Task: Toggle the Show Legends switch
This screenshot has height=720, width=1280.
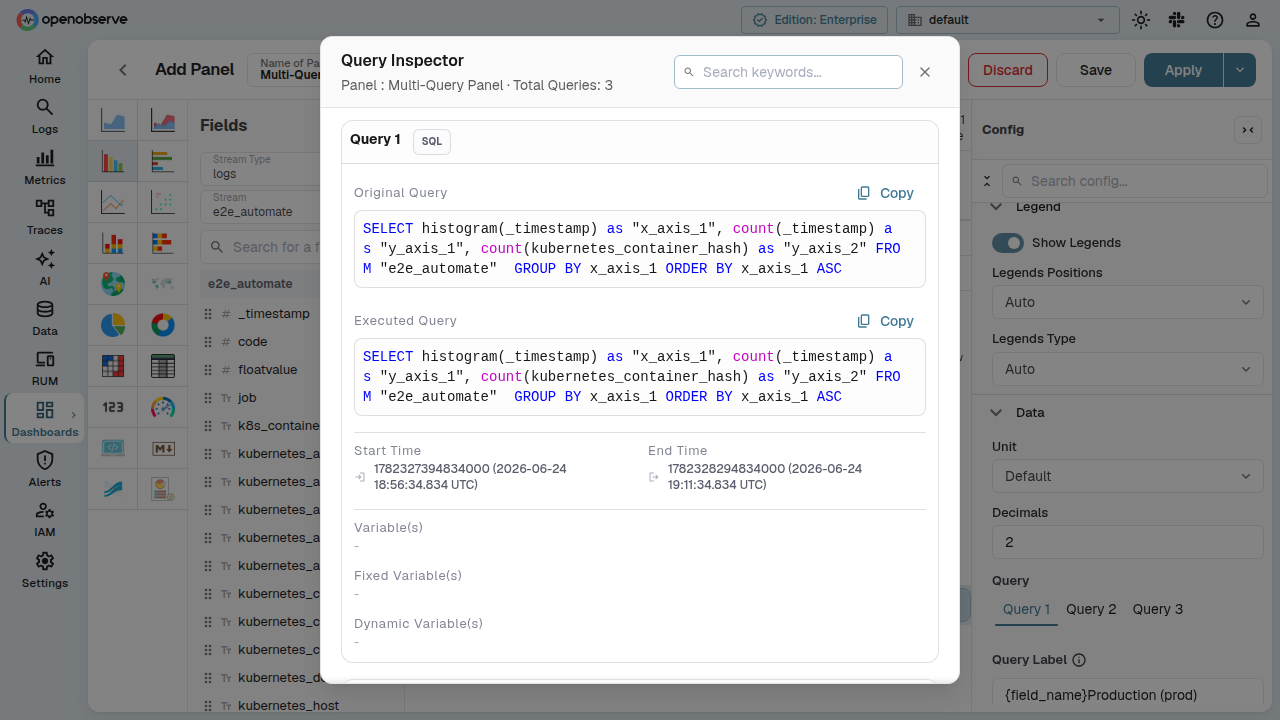Action: (1008, 243)
